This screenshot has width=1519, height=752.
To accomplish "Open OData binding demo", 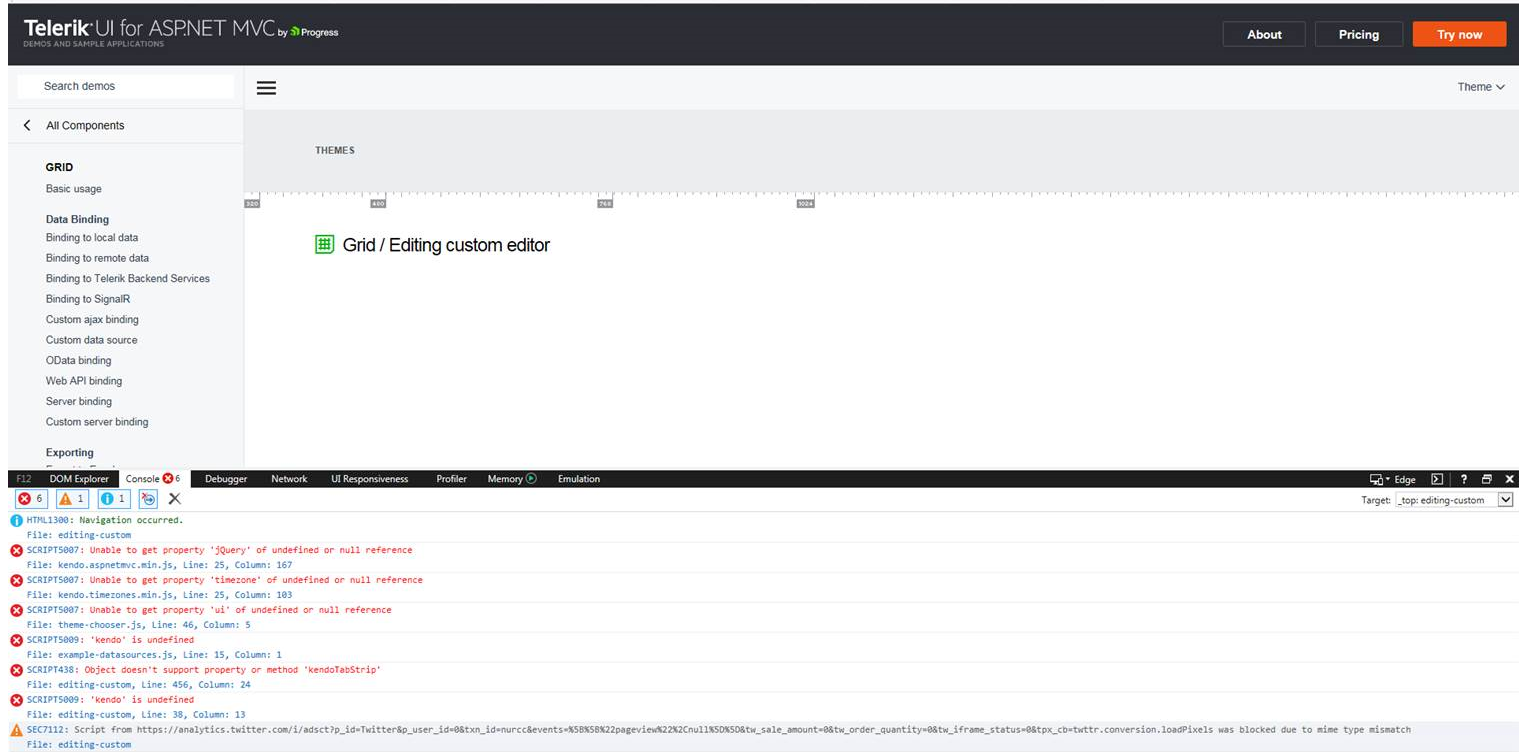I will pyautogui.click(x=79, y=361).
